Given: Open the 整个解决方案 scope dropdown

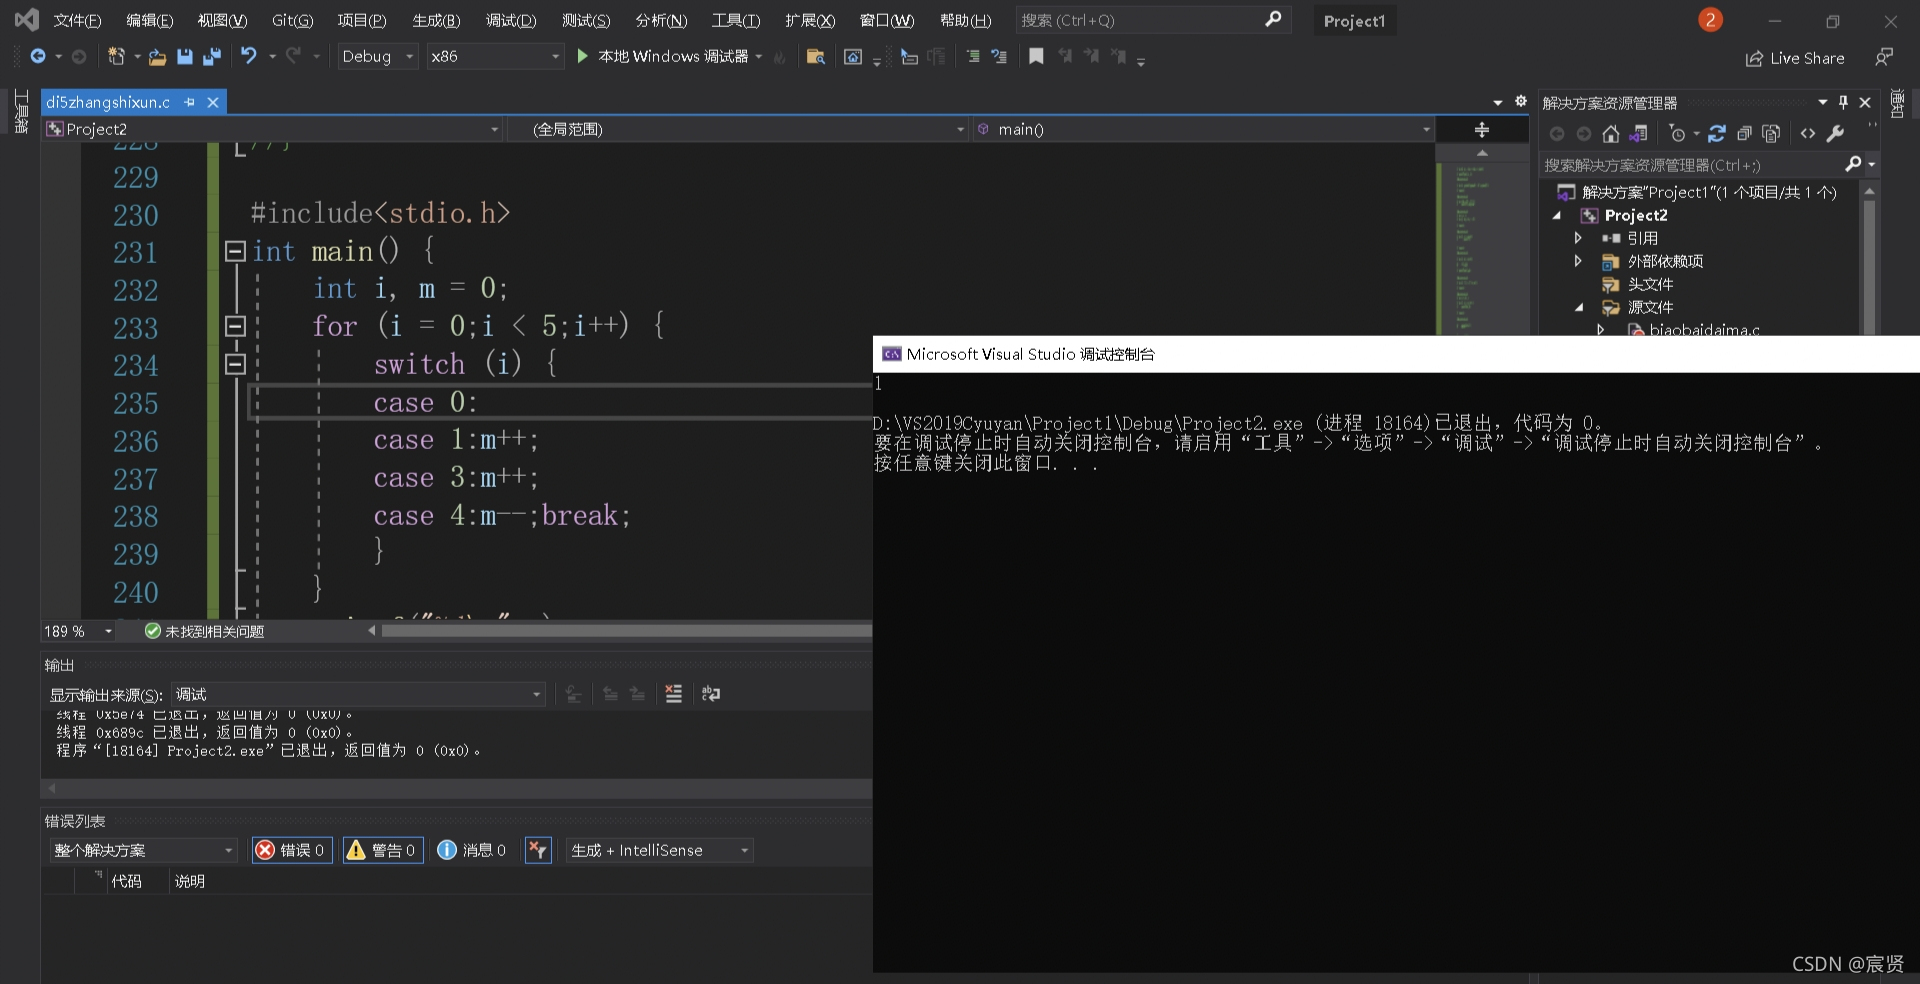Looking at the screenshot, I should coord(143,850).
